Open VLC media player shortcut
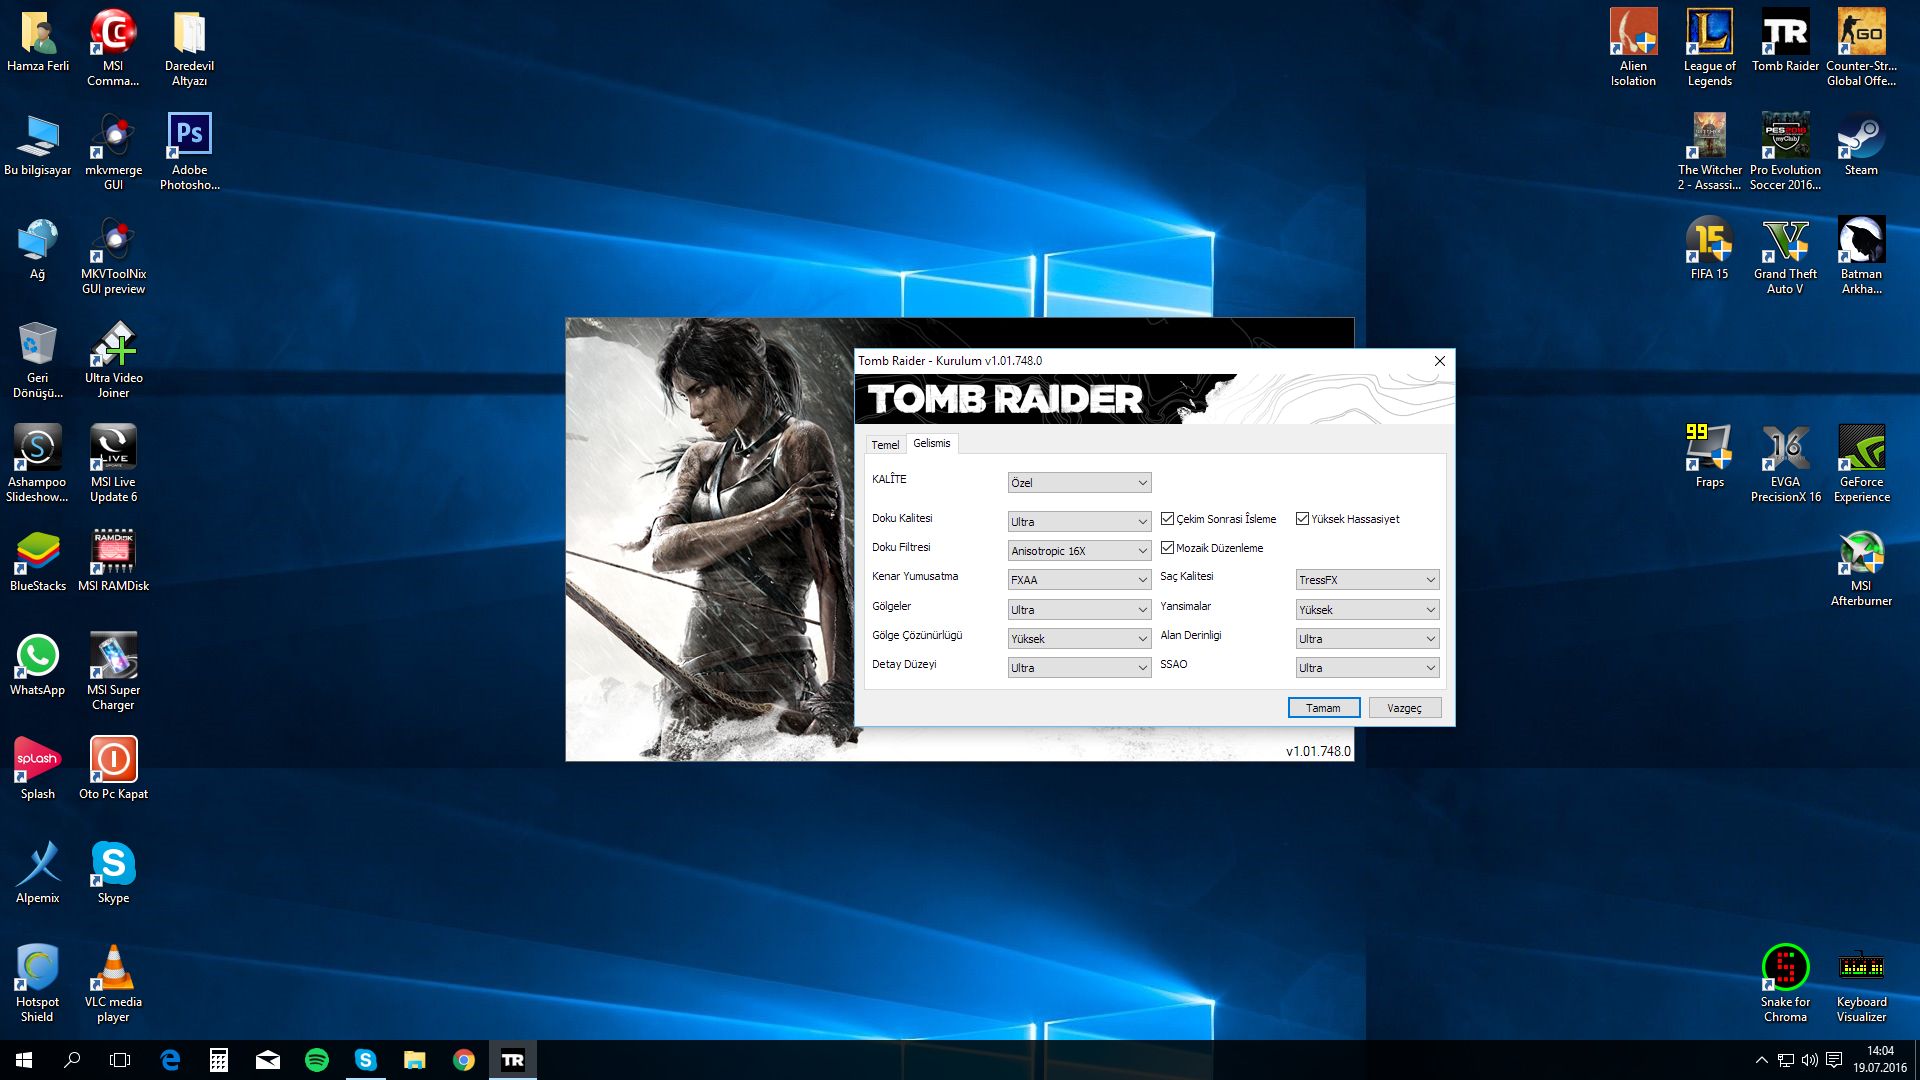Screen dimensions: 1920x1080 pos(113,983)
